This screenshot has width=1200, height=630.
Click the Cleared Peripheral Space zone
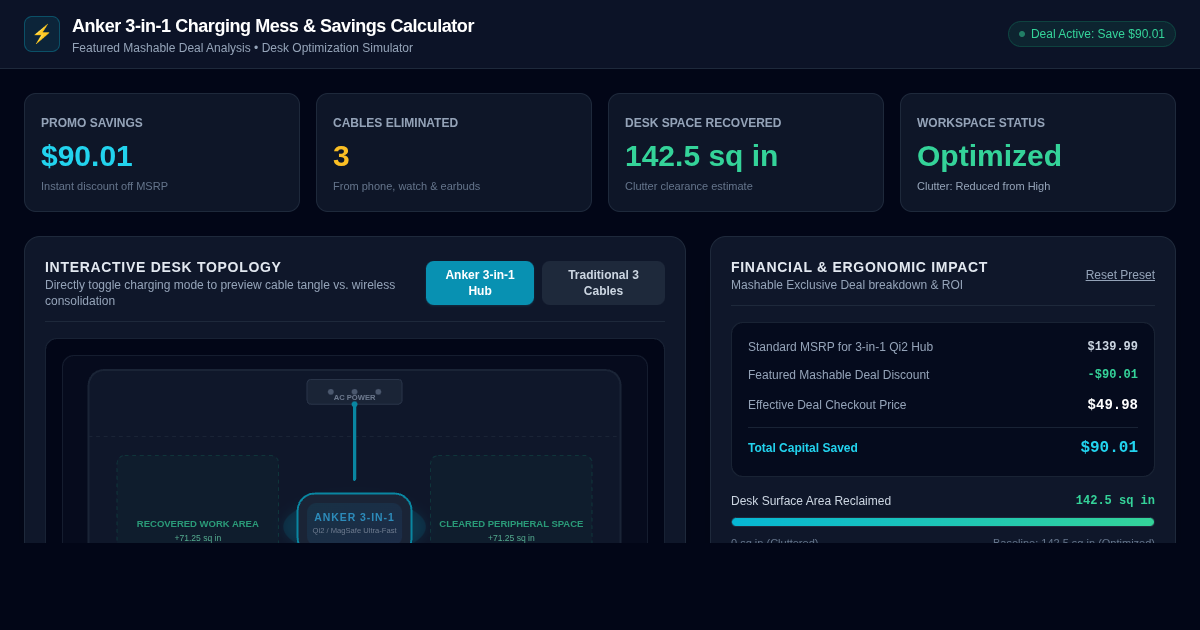click(511, 500)
